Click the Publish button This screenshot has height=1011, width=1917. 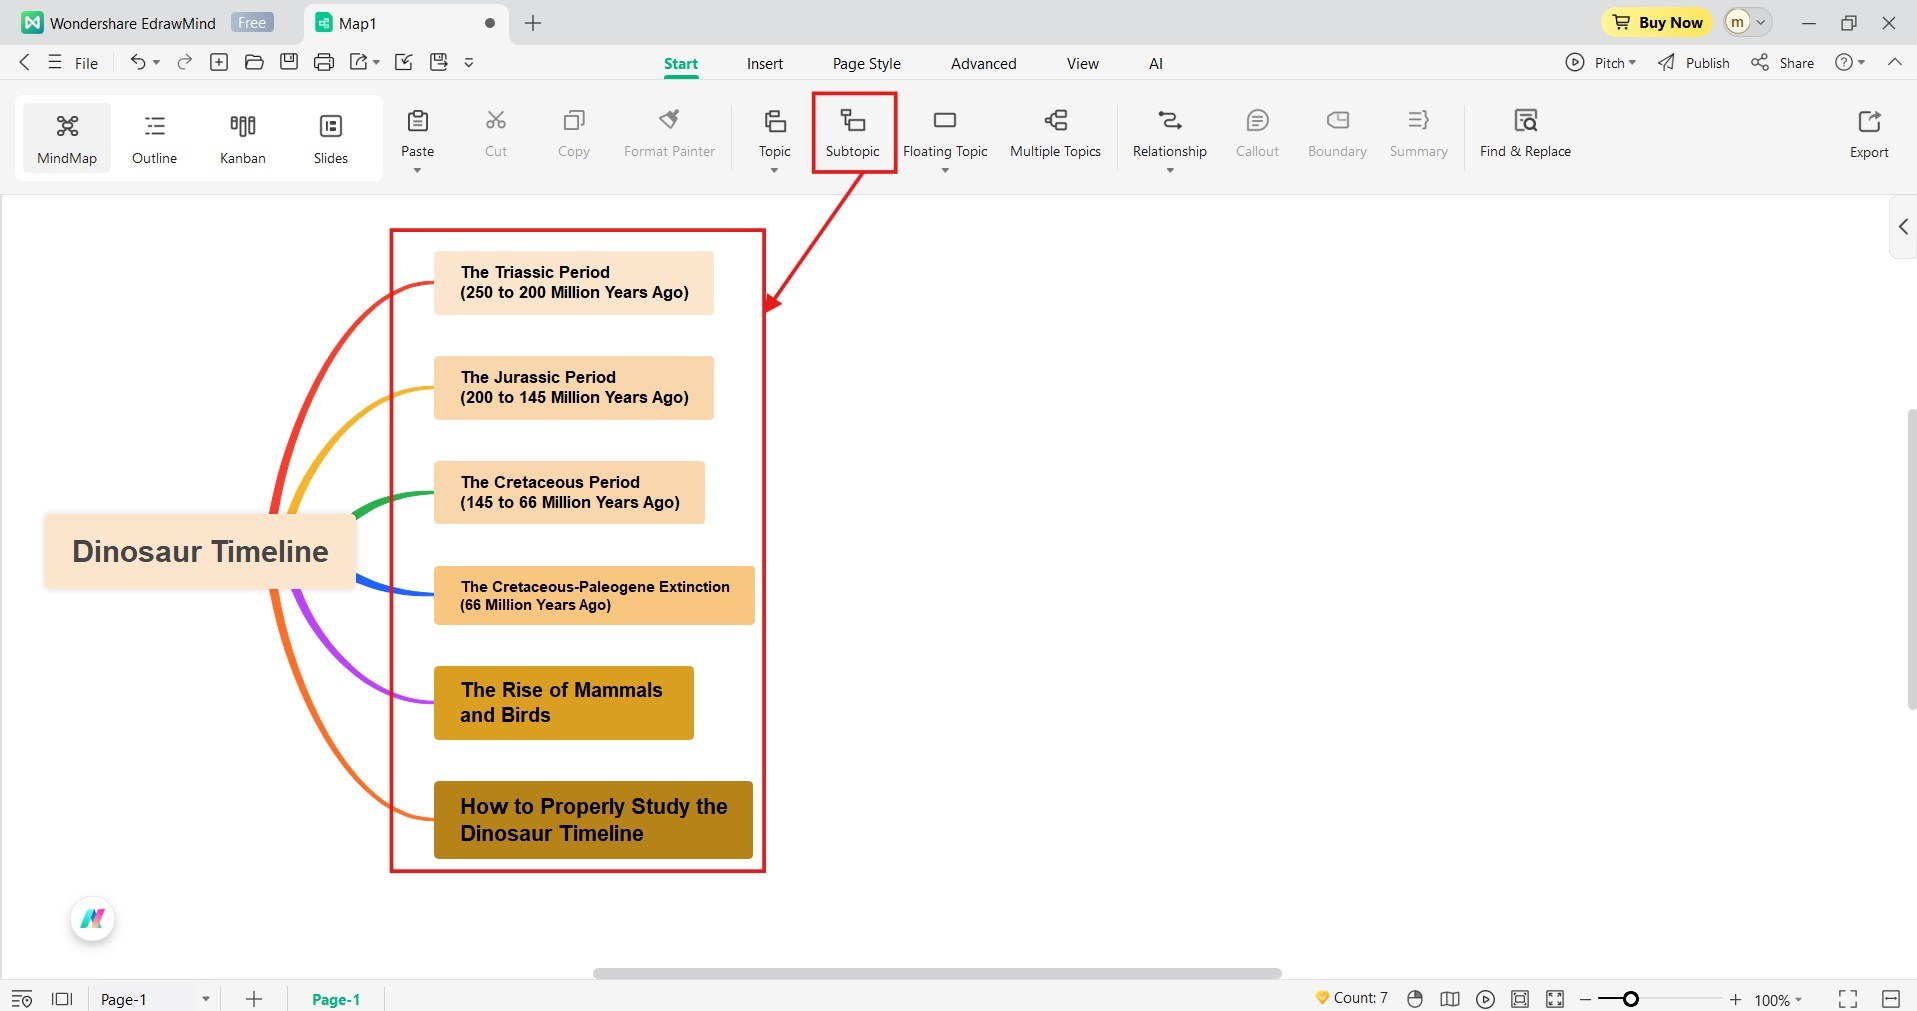coord(1694,62)
